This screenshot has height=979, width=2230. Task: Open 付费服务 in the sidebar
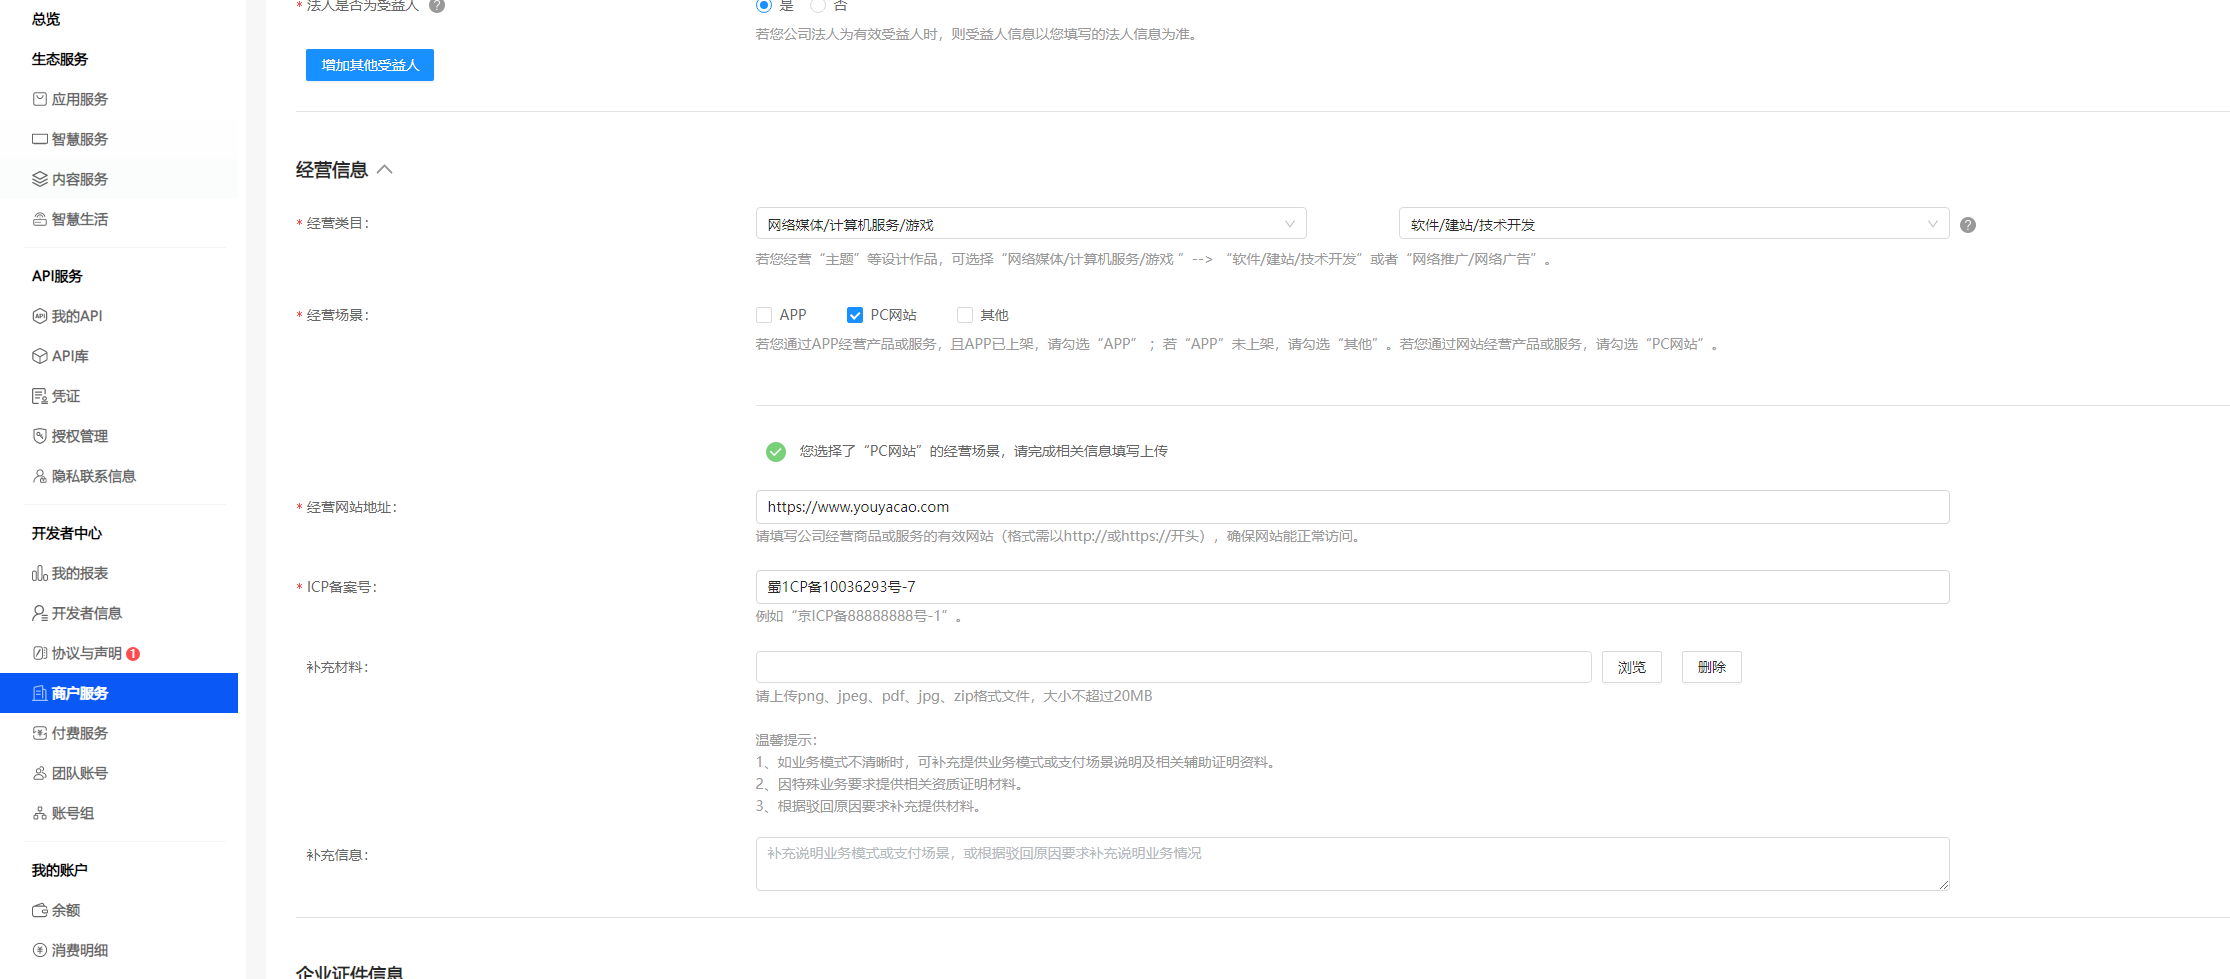pyautogui.click(x=119, y=733)
